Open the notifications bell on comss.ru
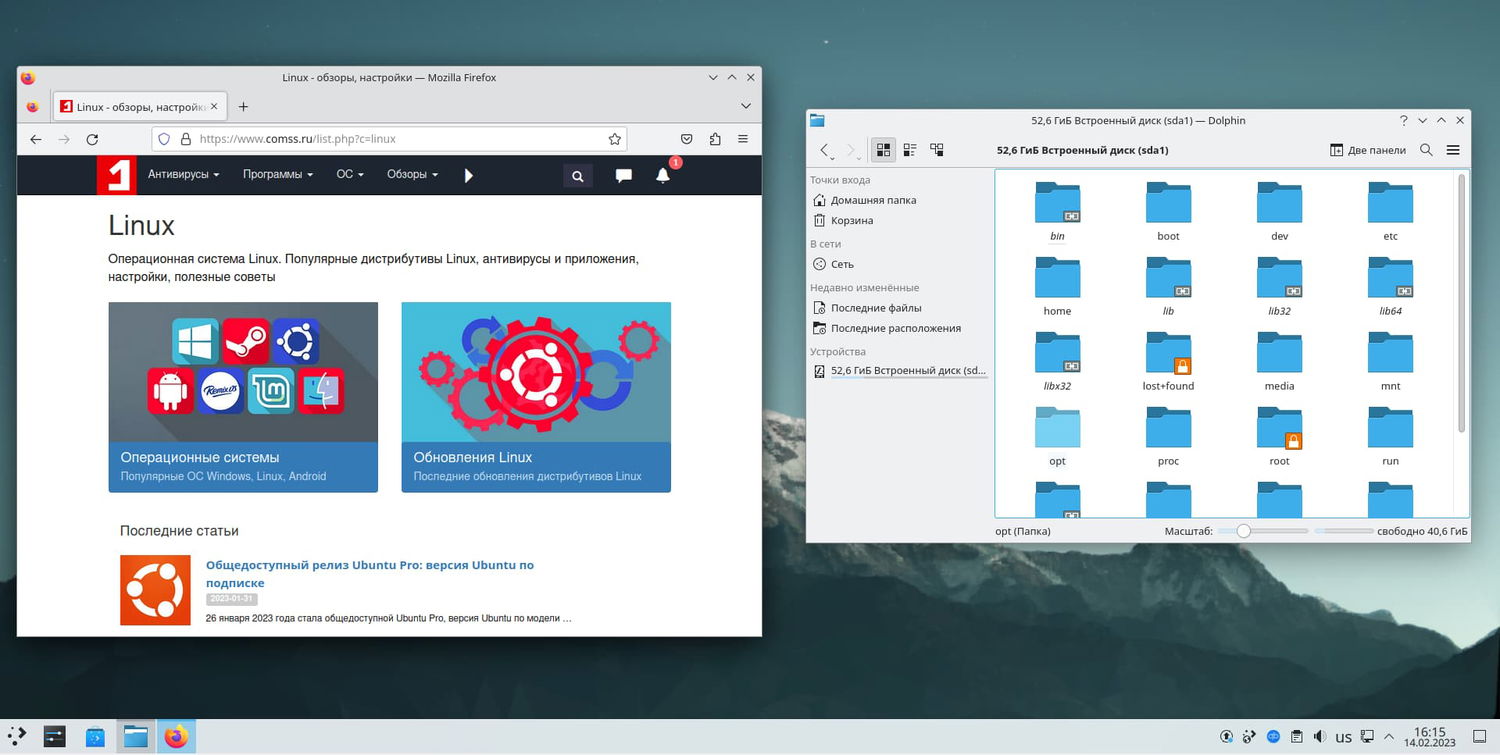Screen dimensions: 1500x755 pos(663,175)
